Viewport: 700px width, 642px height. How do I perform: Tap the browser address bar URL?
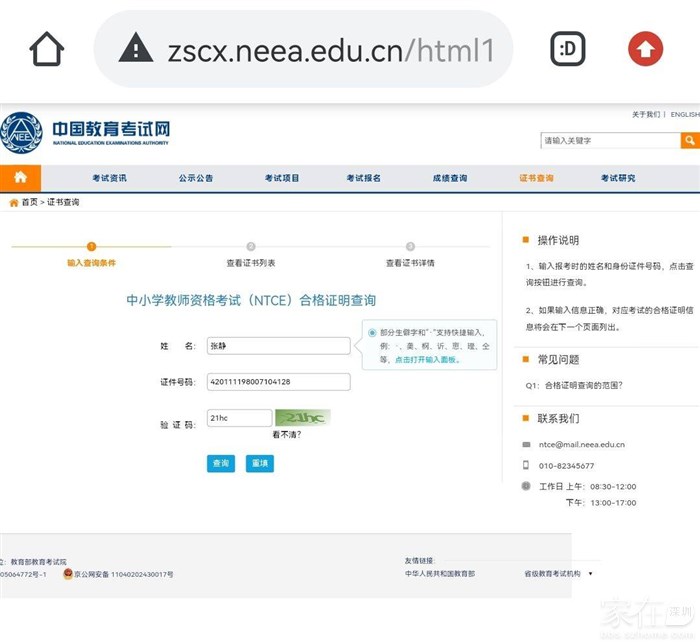tap(330, 49)
